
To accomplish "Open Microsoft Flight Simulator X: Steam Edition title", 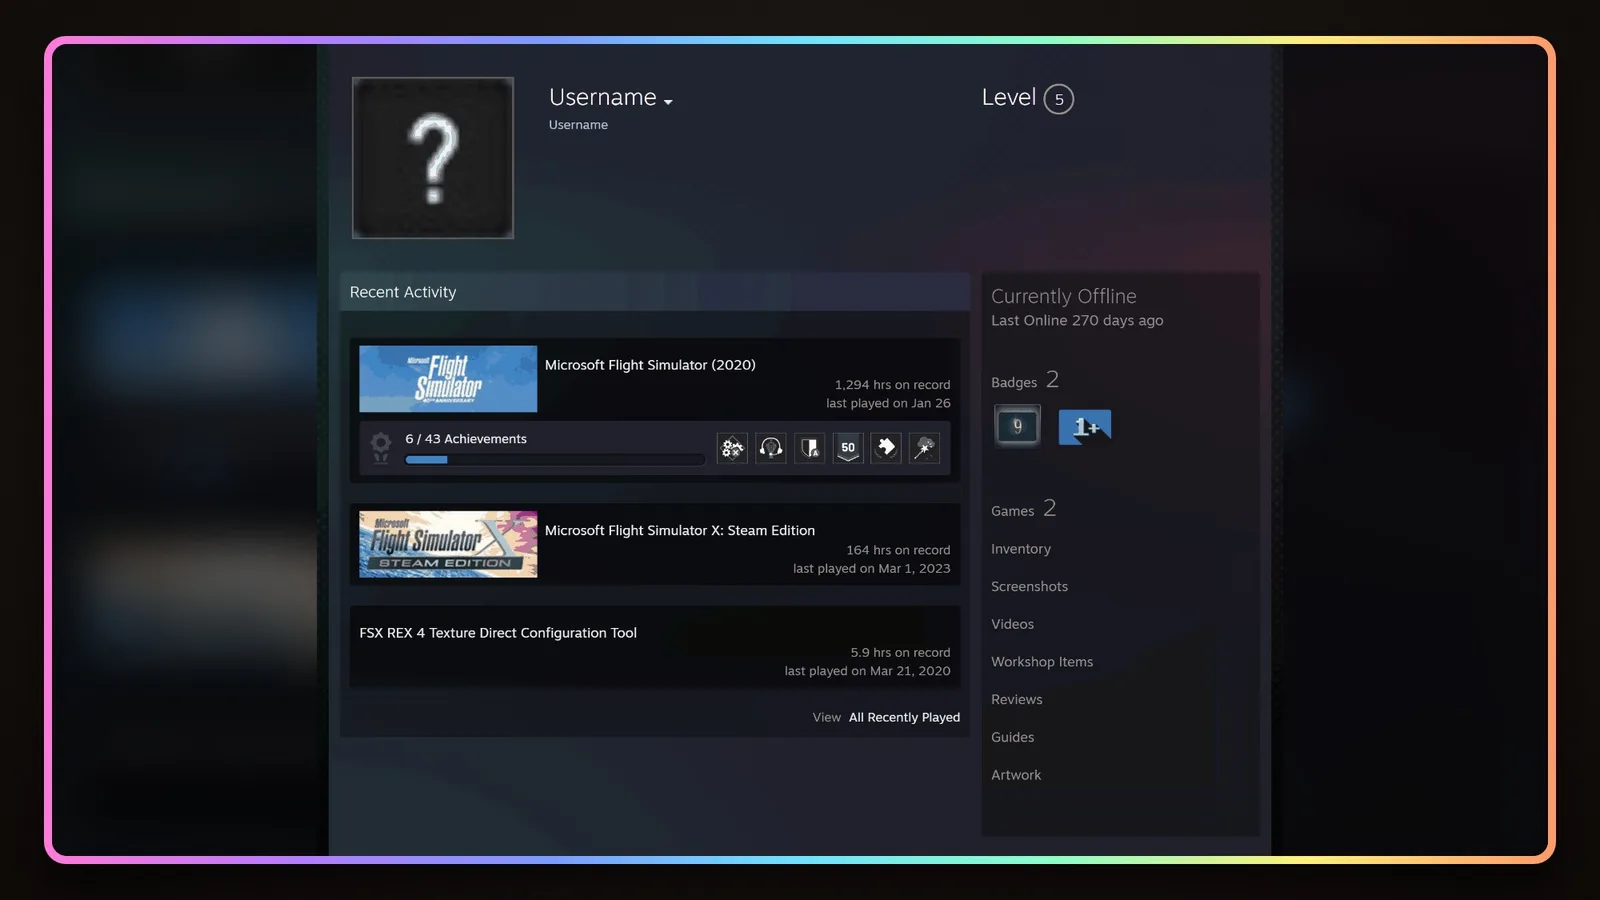I will coord(680,530).
